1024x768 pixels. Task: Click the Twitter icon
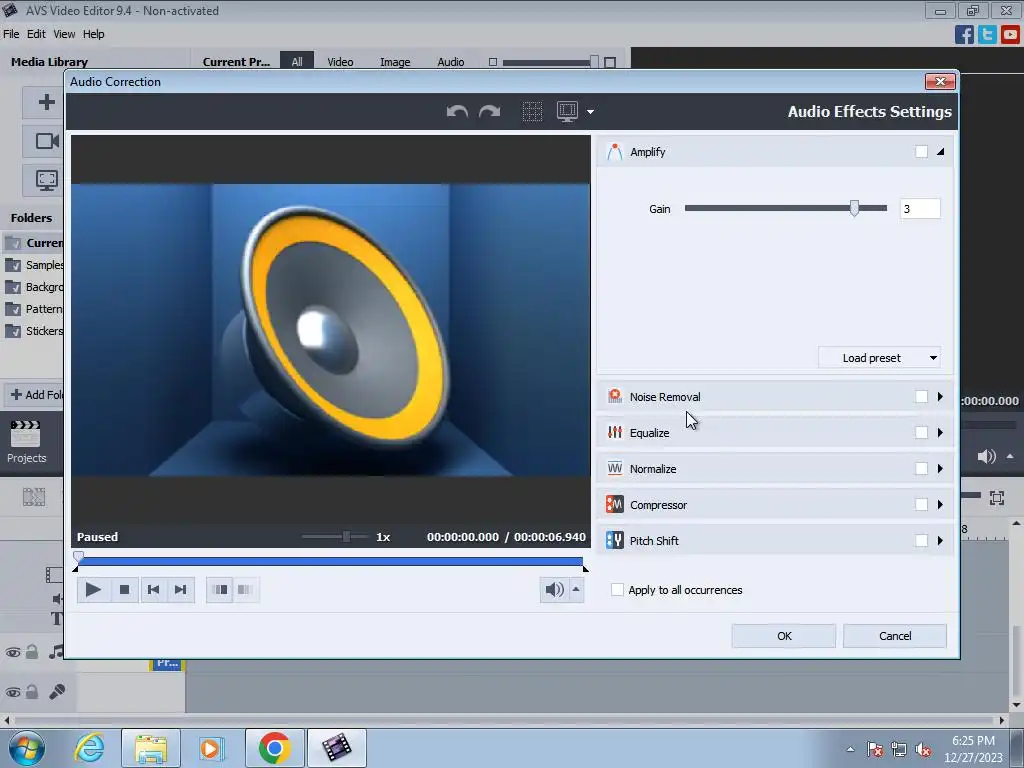[x=987, y=34]
